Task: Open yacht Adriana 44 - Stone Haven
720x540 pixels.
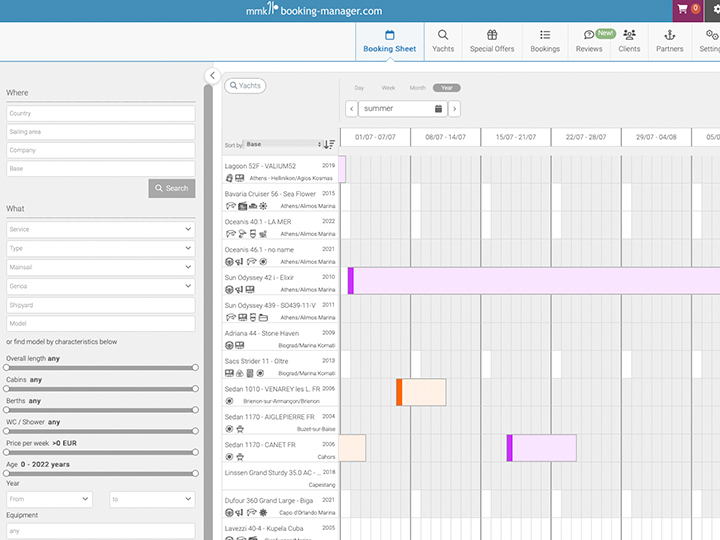Action: (262, 333)
